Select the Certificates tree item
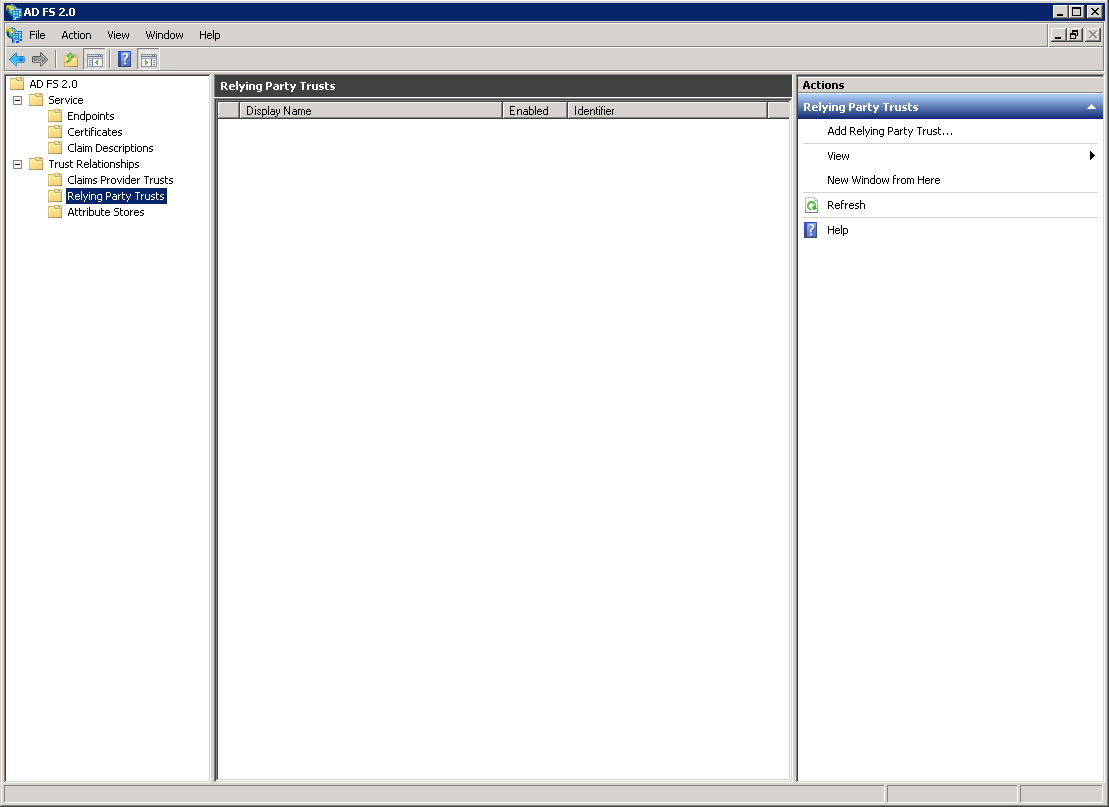The image size is (1109, 807). click(95, 132)
